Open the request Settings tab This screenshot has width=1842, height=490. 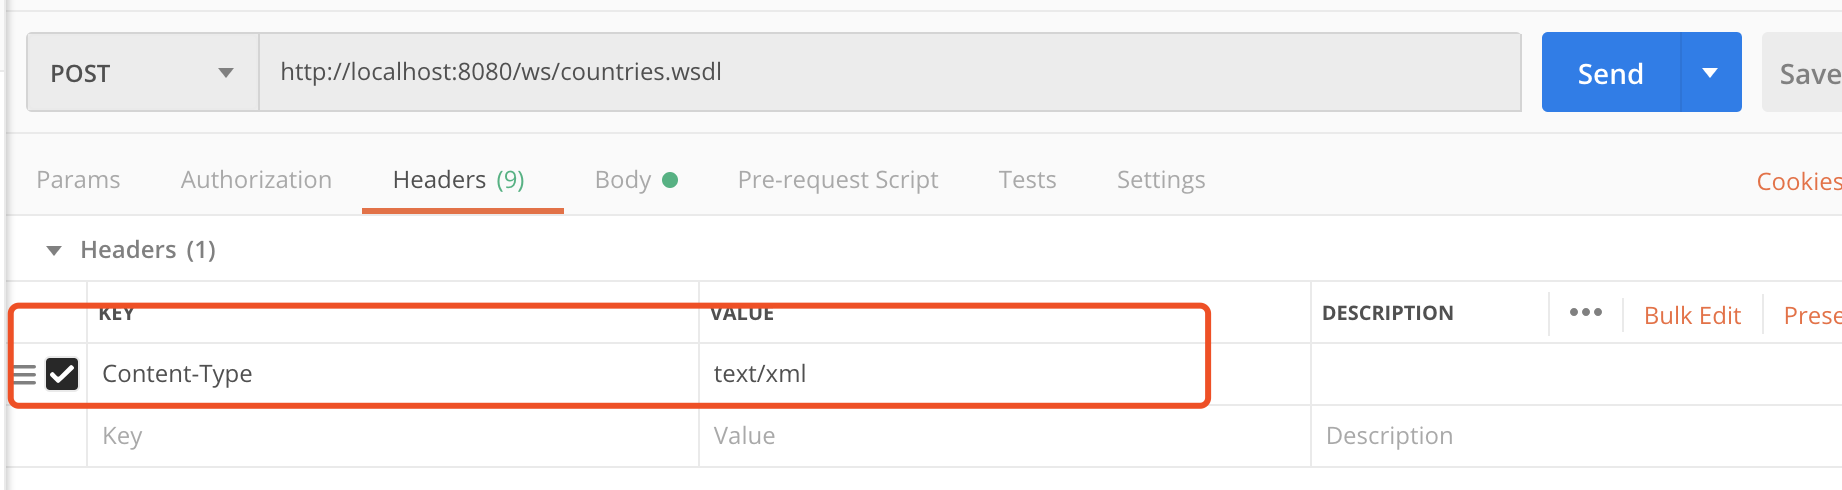coord(1160,180)
